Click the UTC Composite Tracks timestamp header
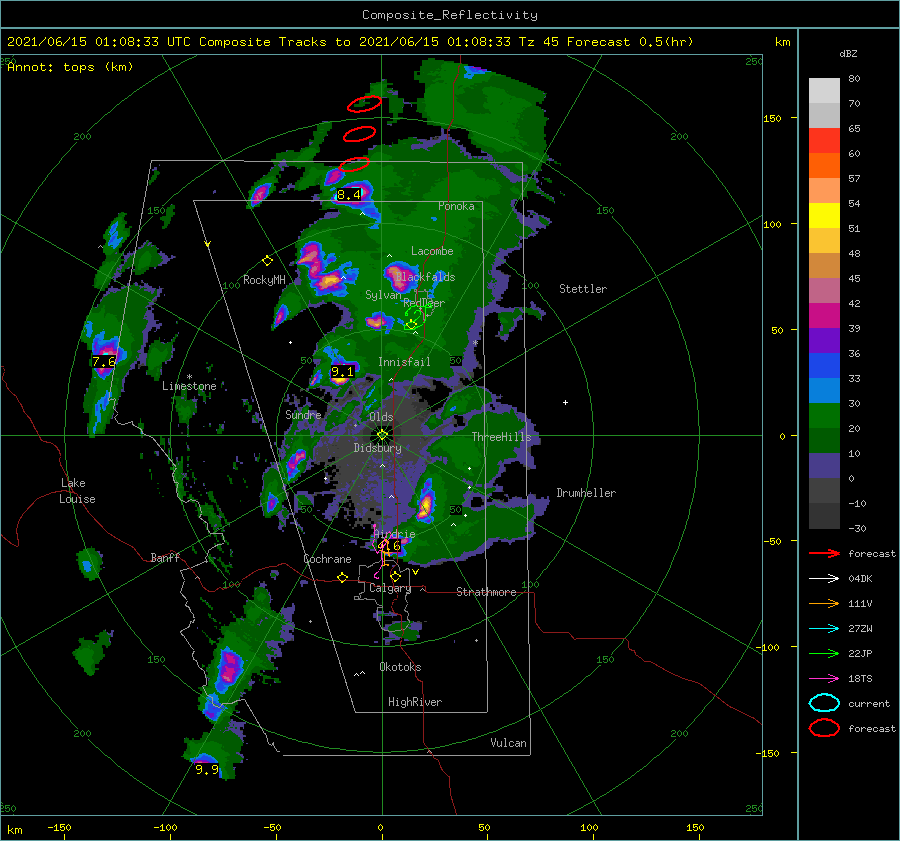900x841 pixels. (x=350, y=42)
